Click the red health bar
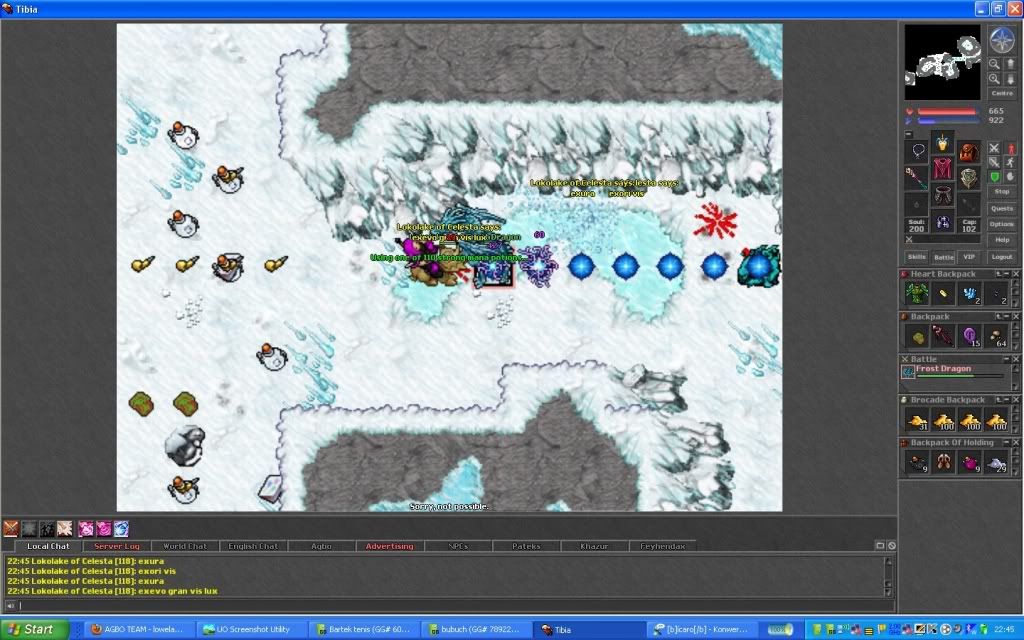The width and height of the screenshot is (1024, 640). 948,112
